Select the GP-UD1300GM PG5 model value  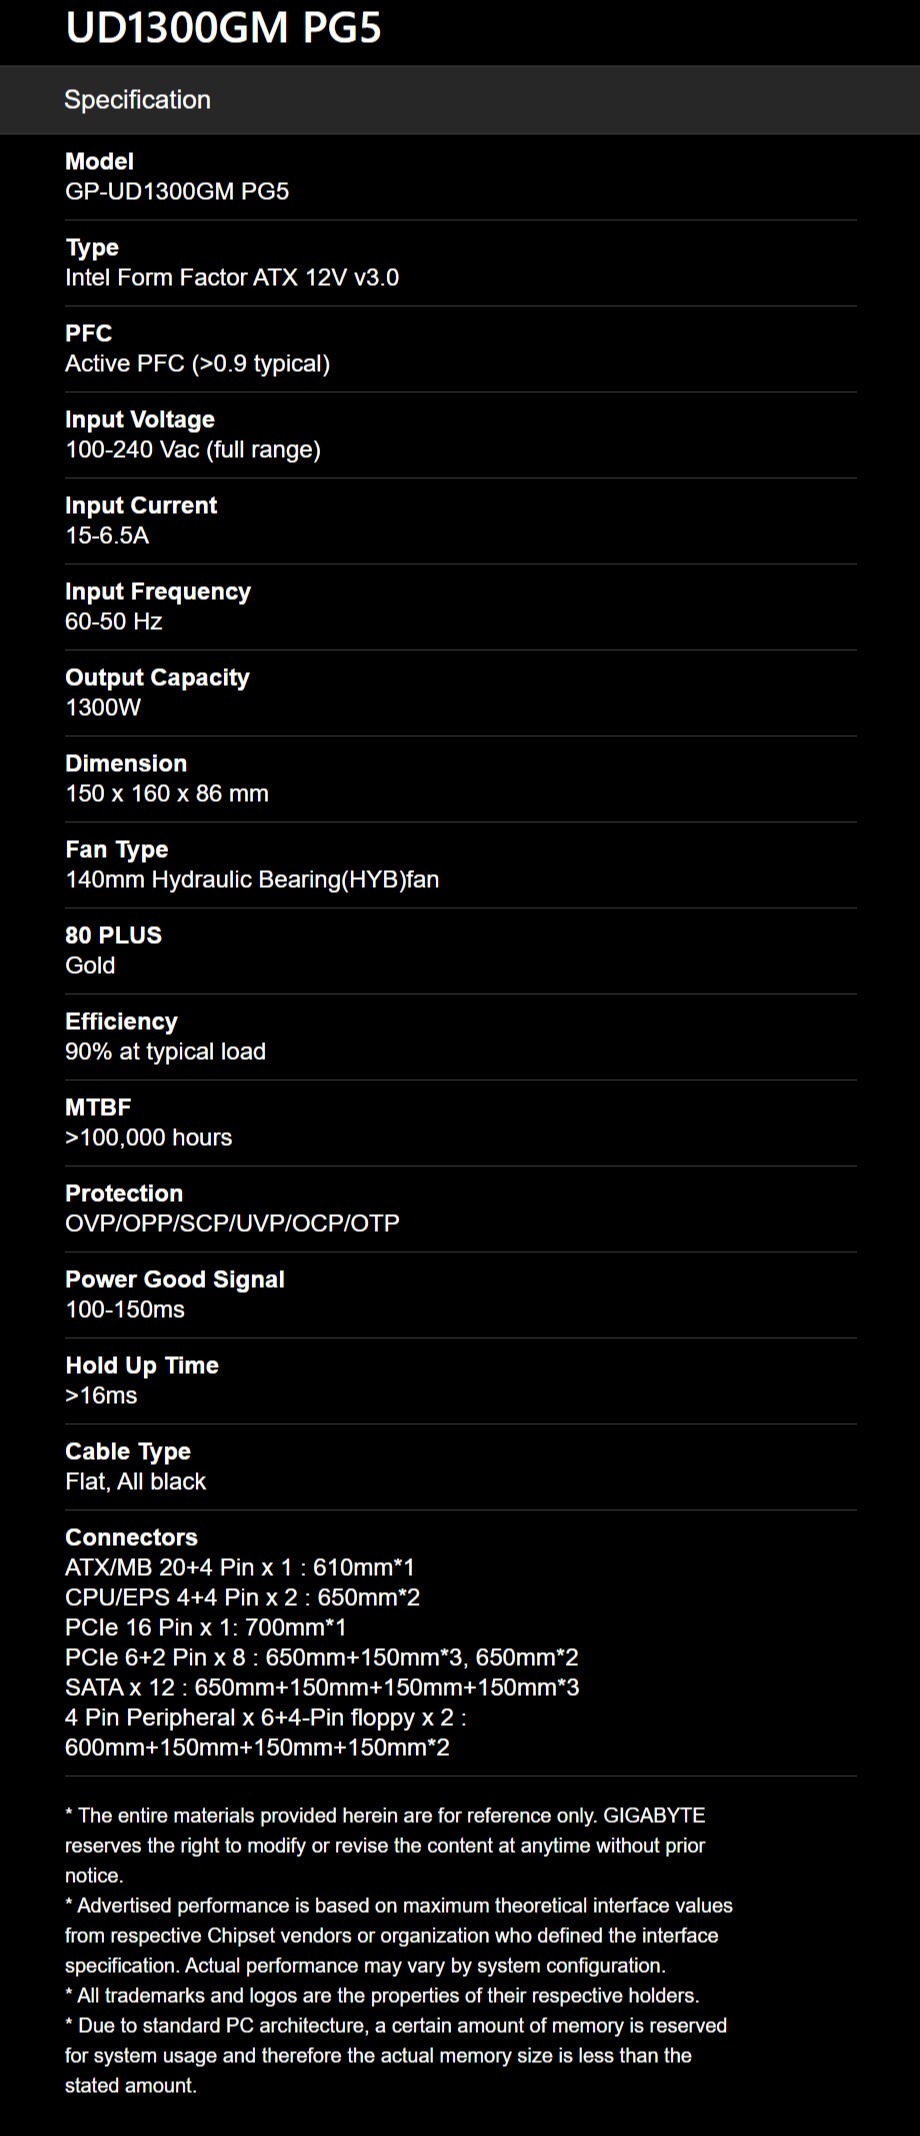pos(177,191)
